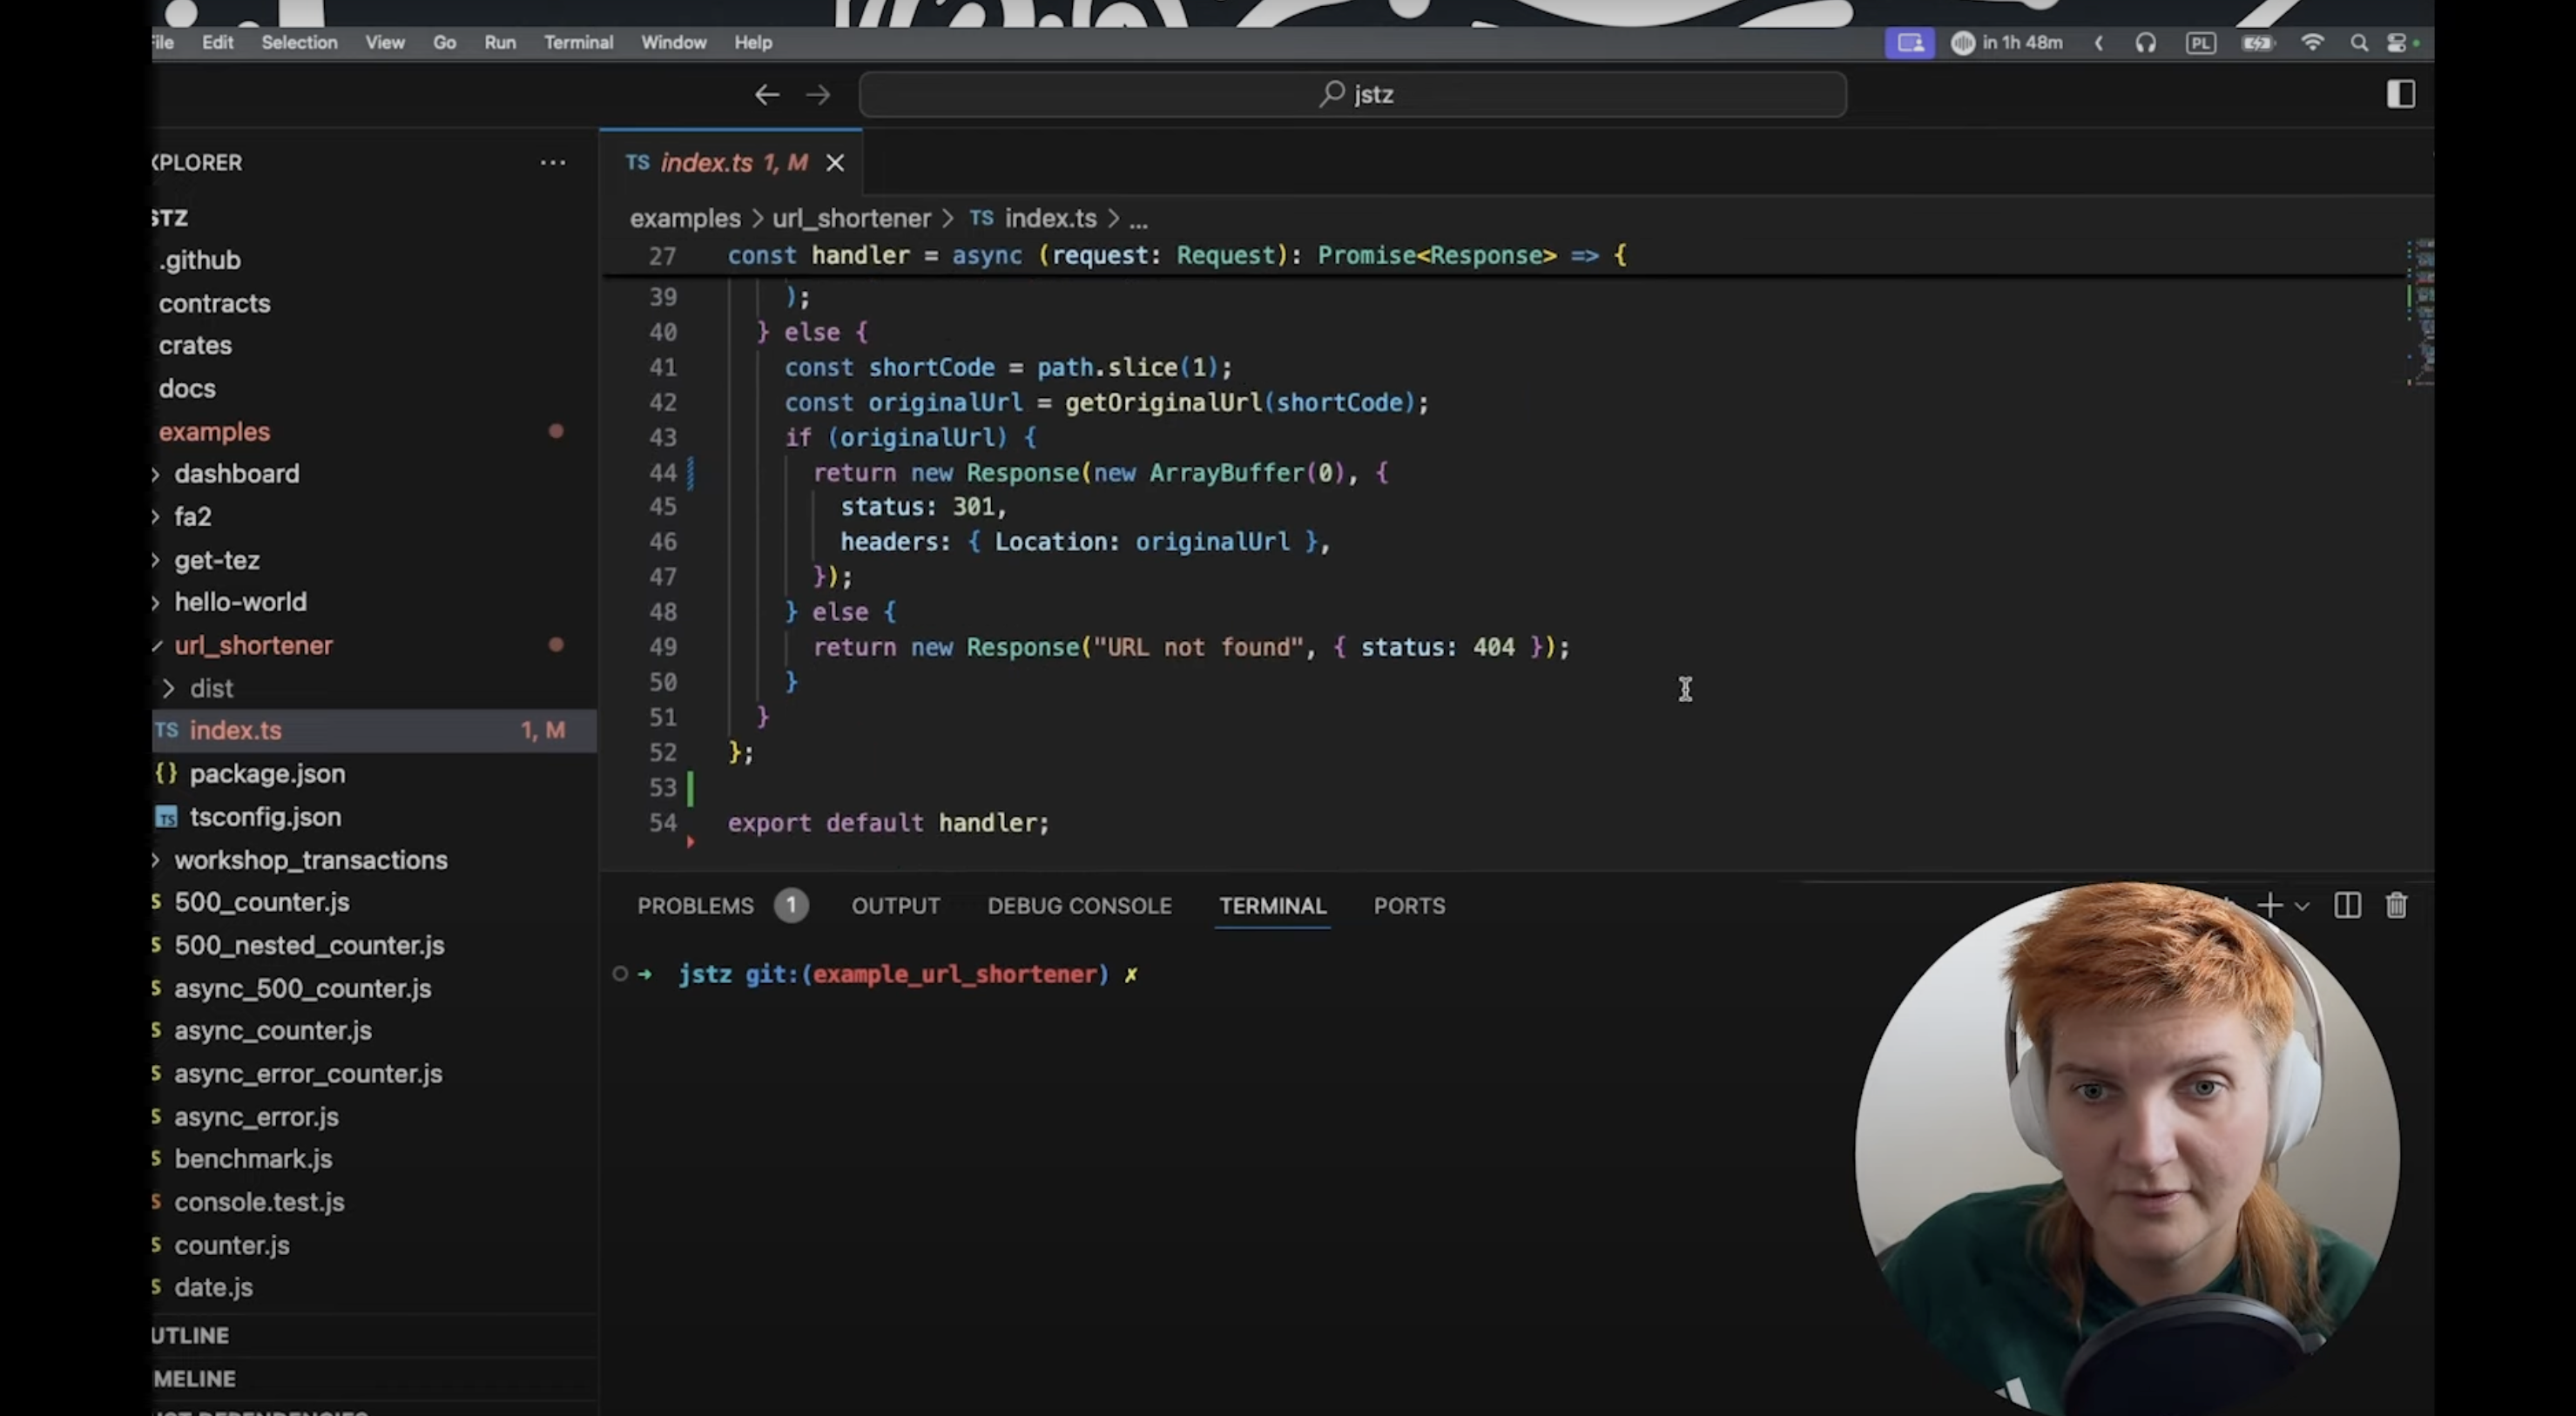Click the jstz search command bar
The height and width of the screenshot is (1416, 2576).
pyautogui.click(x=1352, y=95)
